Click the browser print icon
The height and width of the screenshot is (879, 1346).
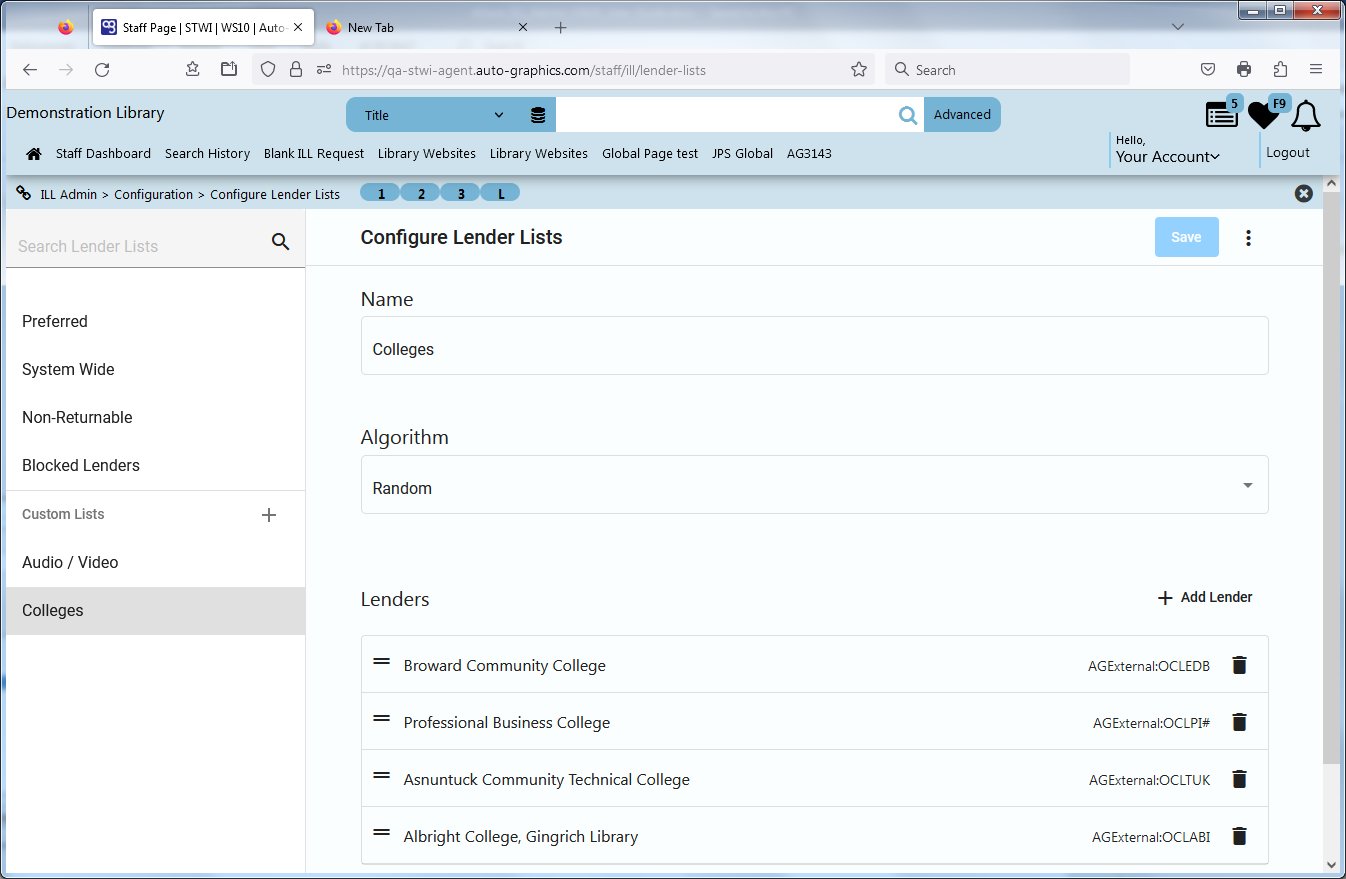click(1244, 69)
